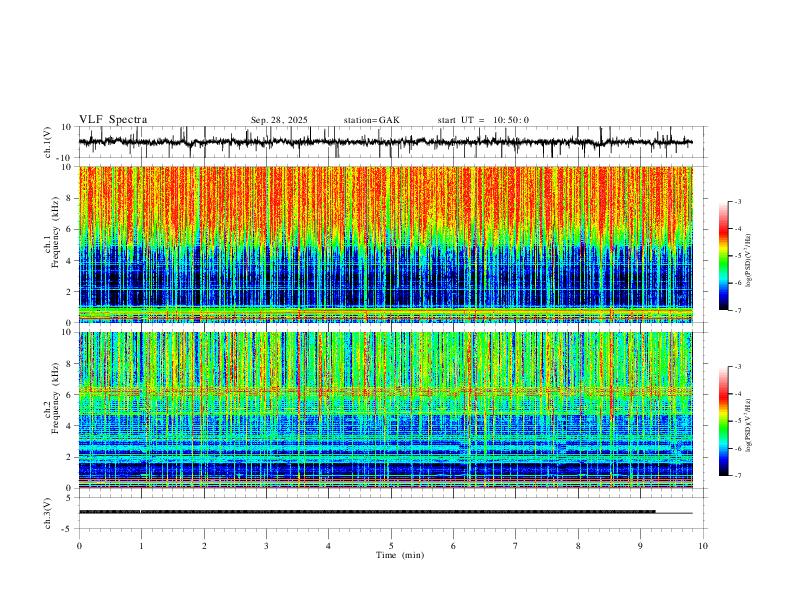Click the "Time (min)" axis title
Viewport: 792px width, 612px height.
click(x=400, y=555)
